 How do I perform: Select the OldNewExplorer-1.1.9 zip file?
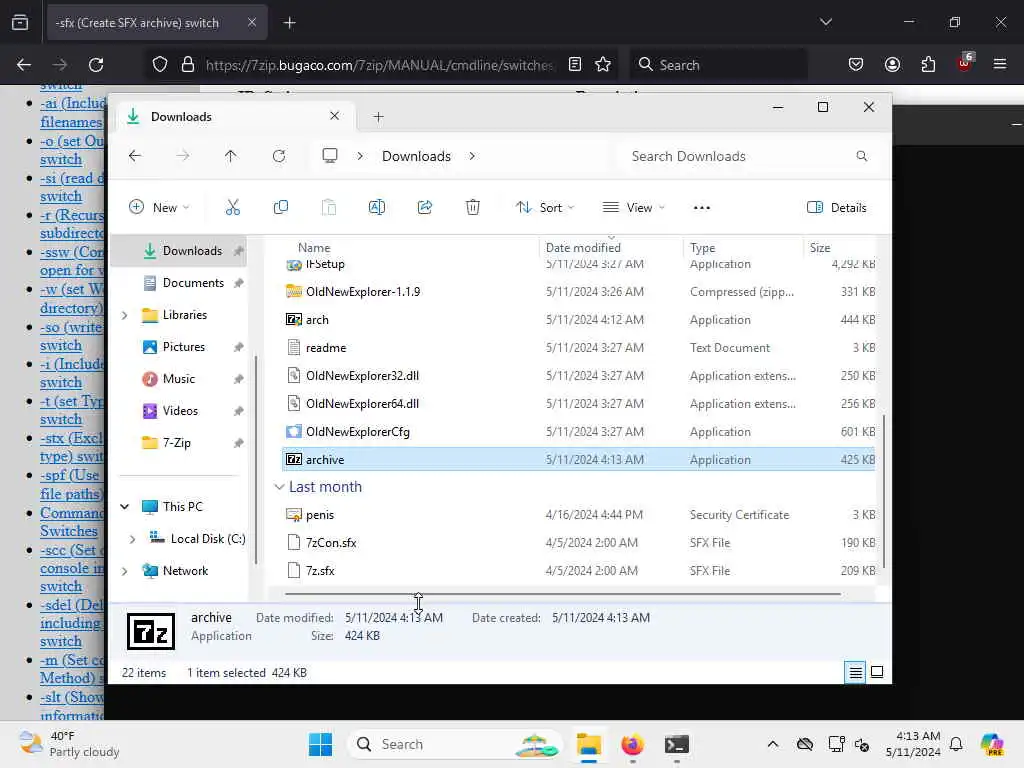(579, 292)
